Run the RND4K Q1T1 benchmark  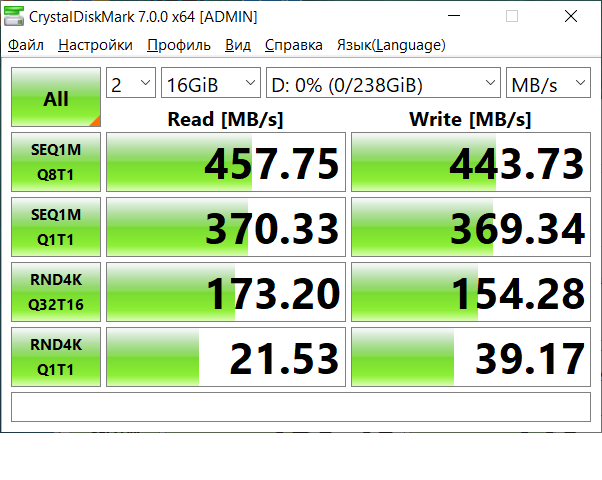[x=56, y=356]
